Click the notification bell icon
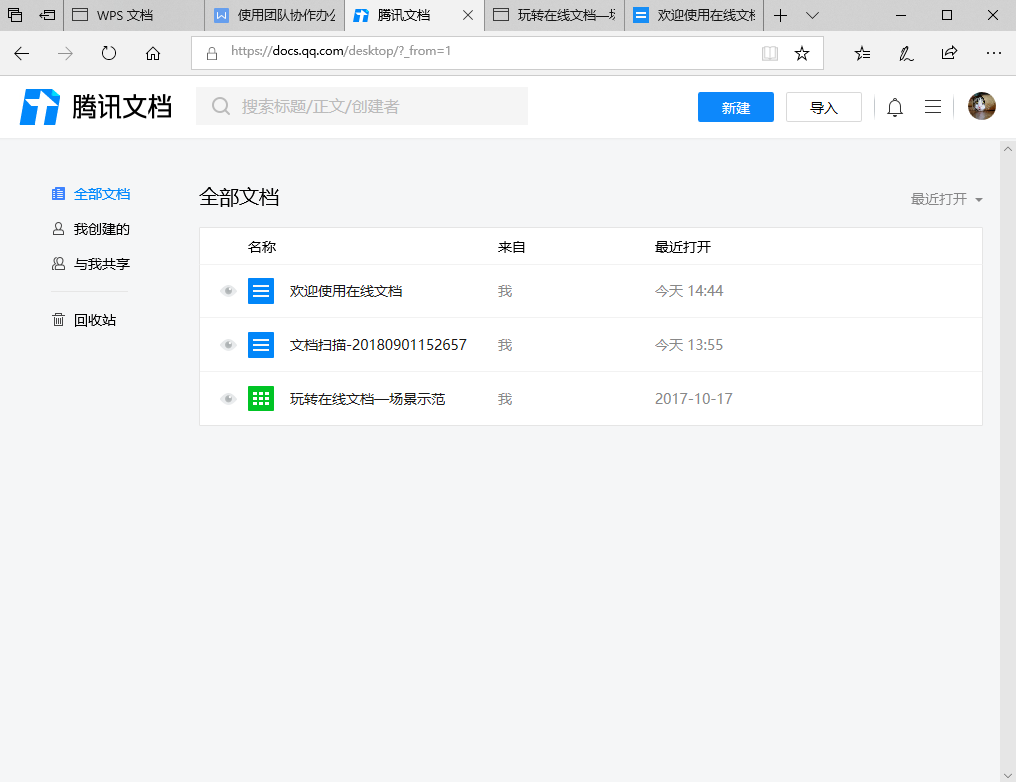 coord(895,107)
